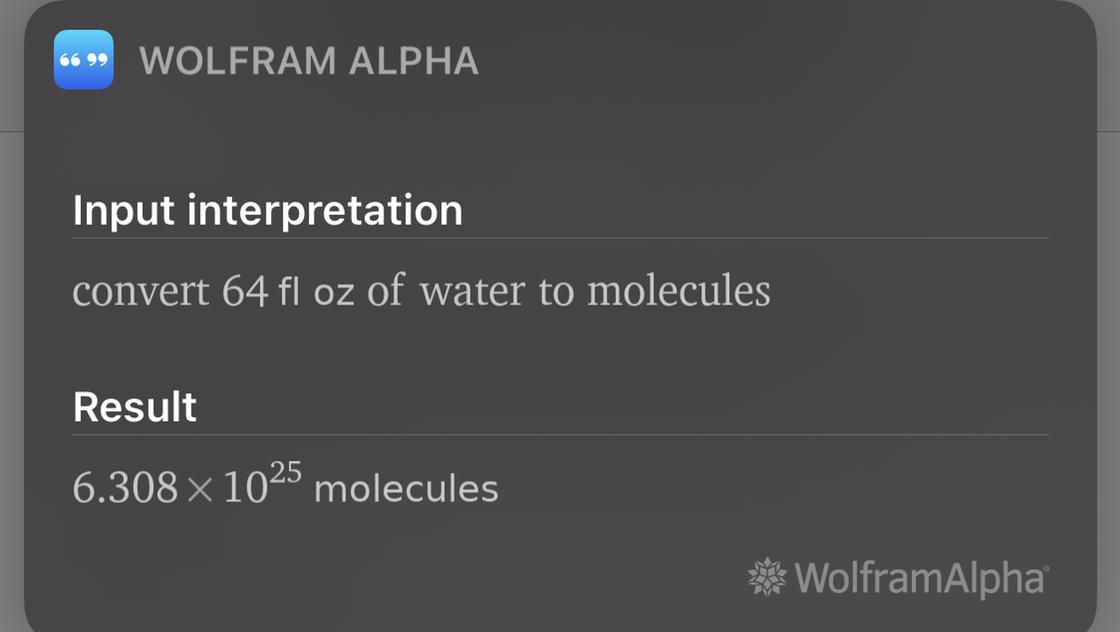The width and height of the screenshot is (1120, 632).
Task: Click the exponent 25 in the result
Action: coord(285,473)
